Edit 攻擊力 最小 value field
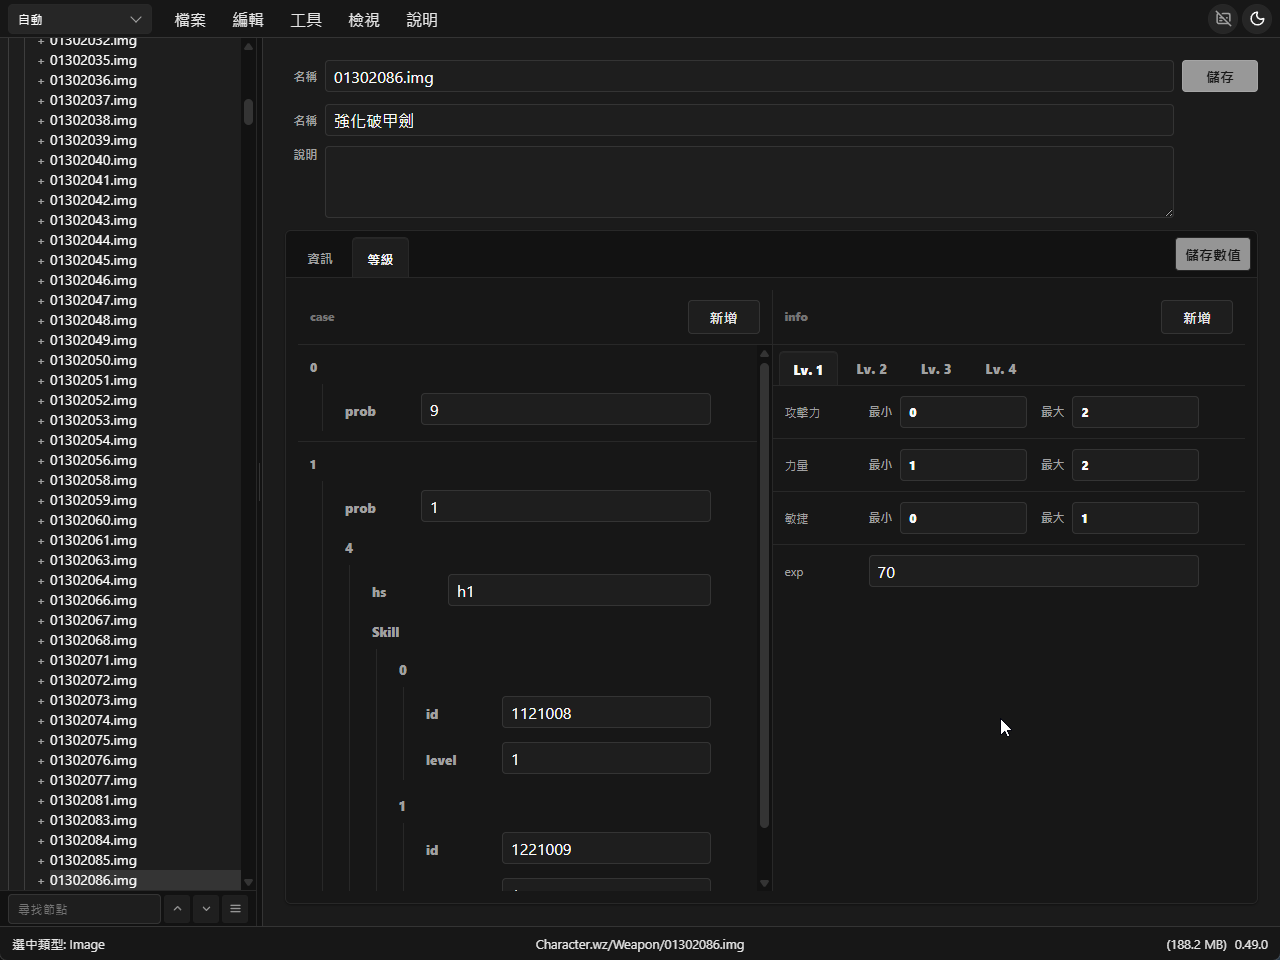The image size is (1280, 960). tap(963, 412)
